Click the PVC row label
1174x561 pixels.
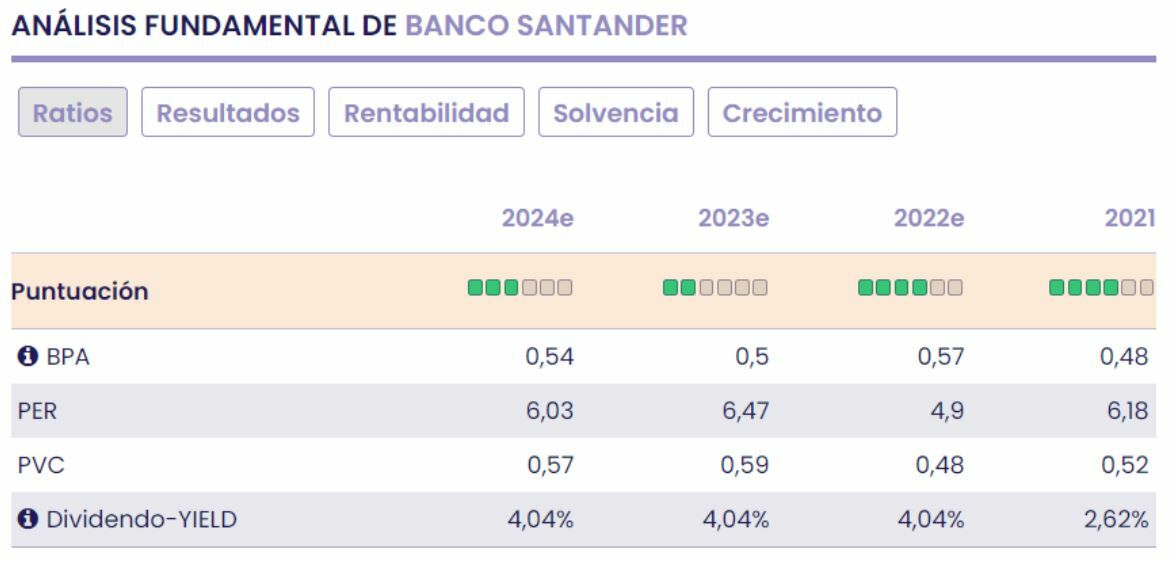tap(30, 466)
